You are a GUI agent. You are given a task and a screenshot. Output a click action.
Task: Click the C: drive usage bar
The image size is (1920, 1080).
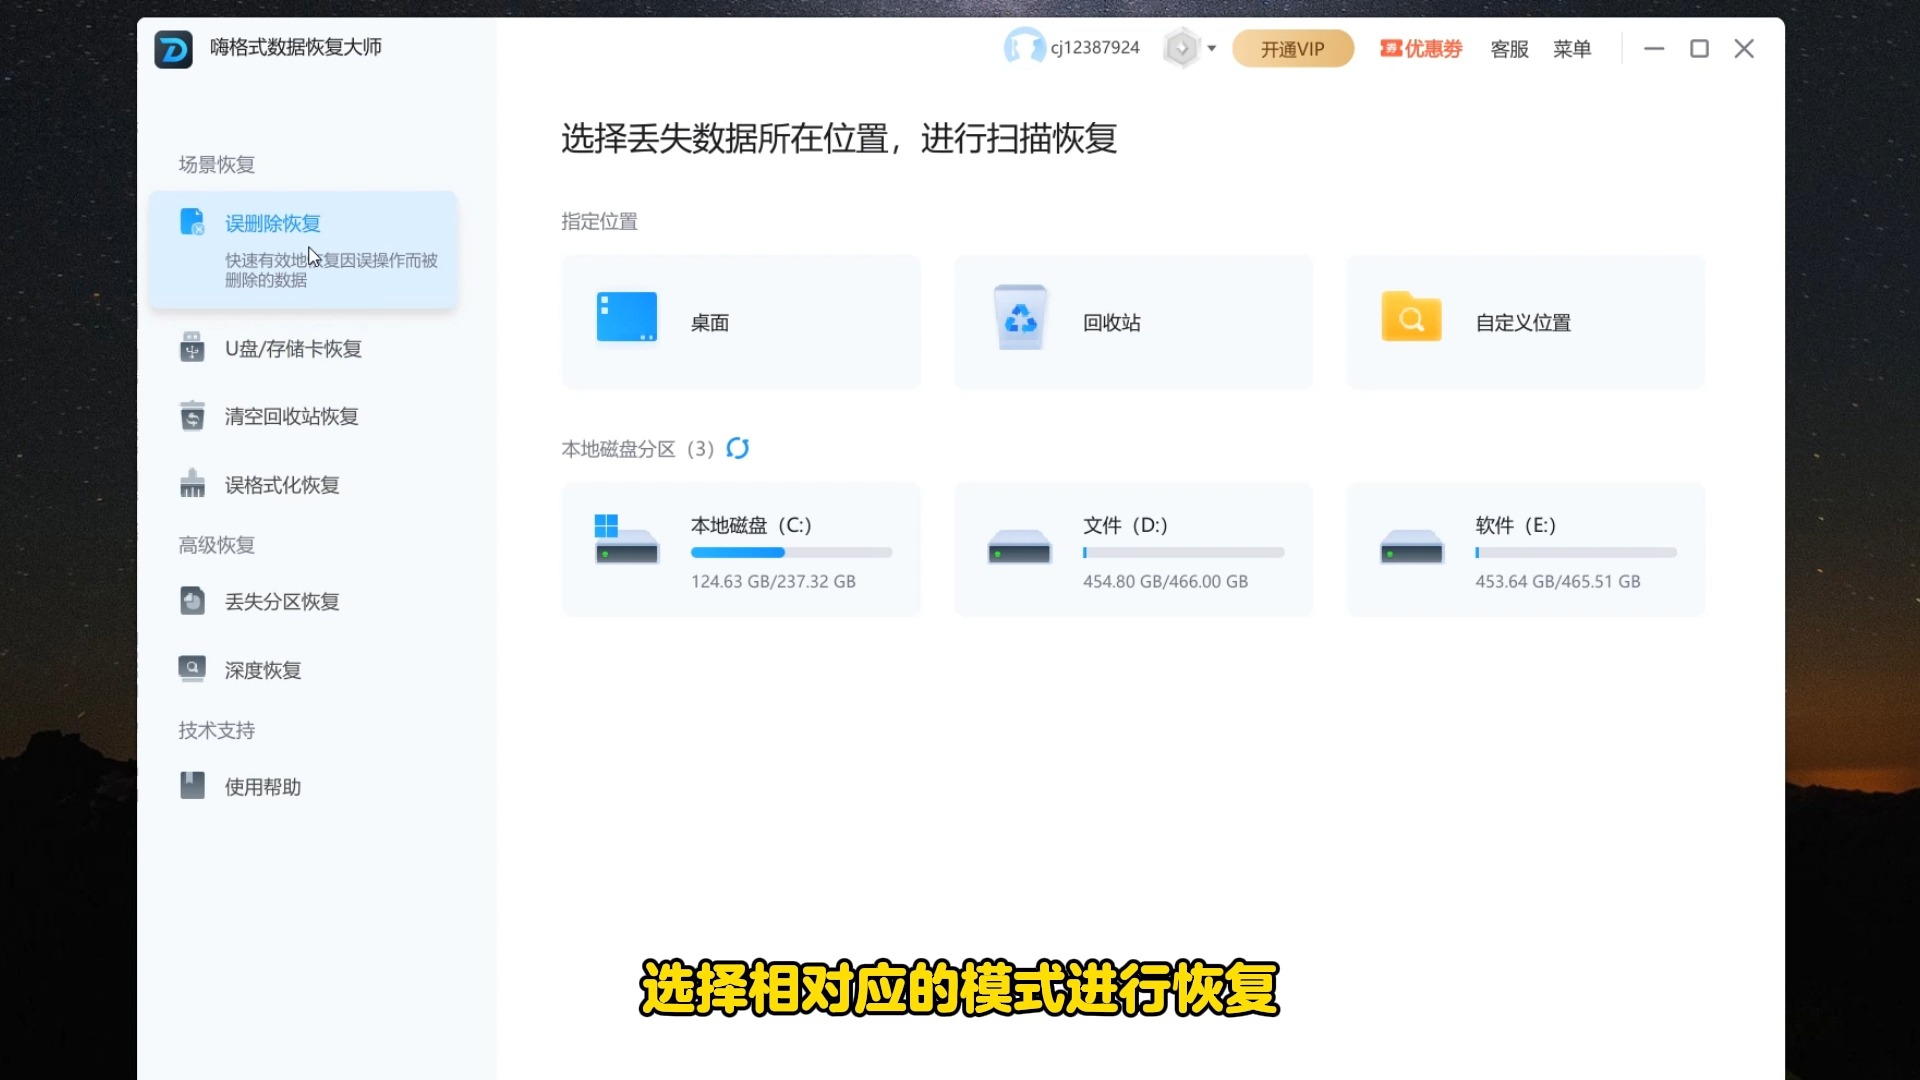pyautogui.click(x=791, y=552)
